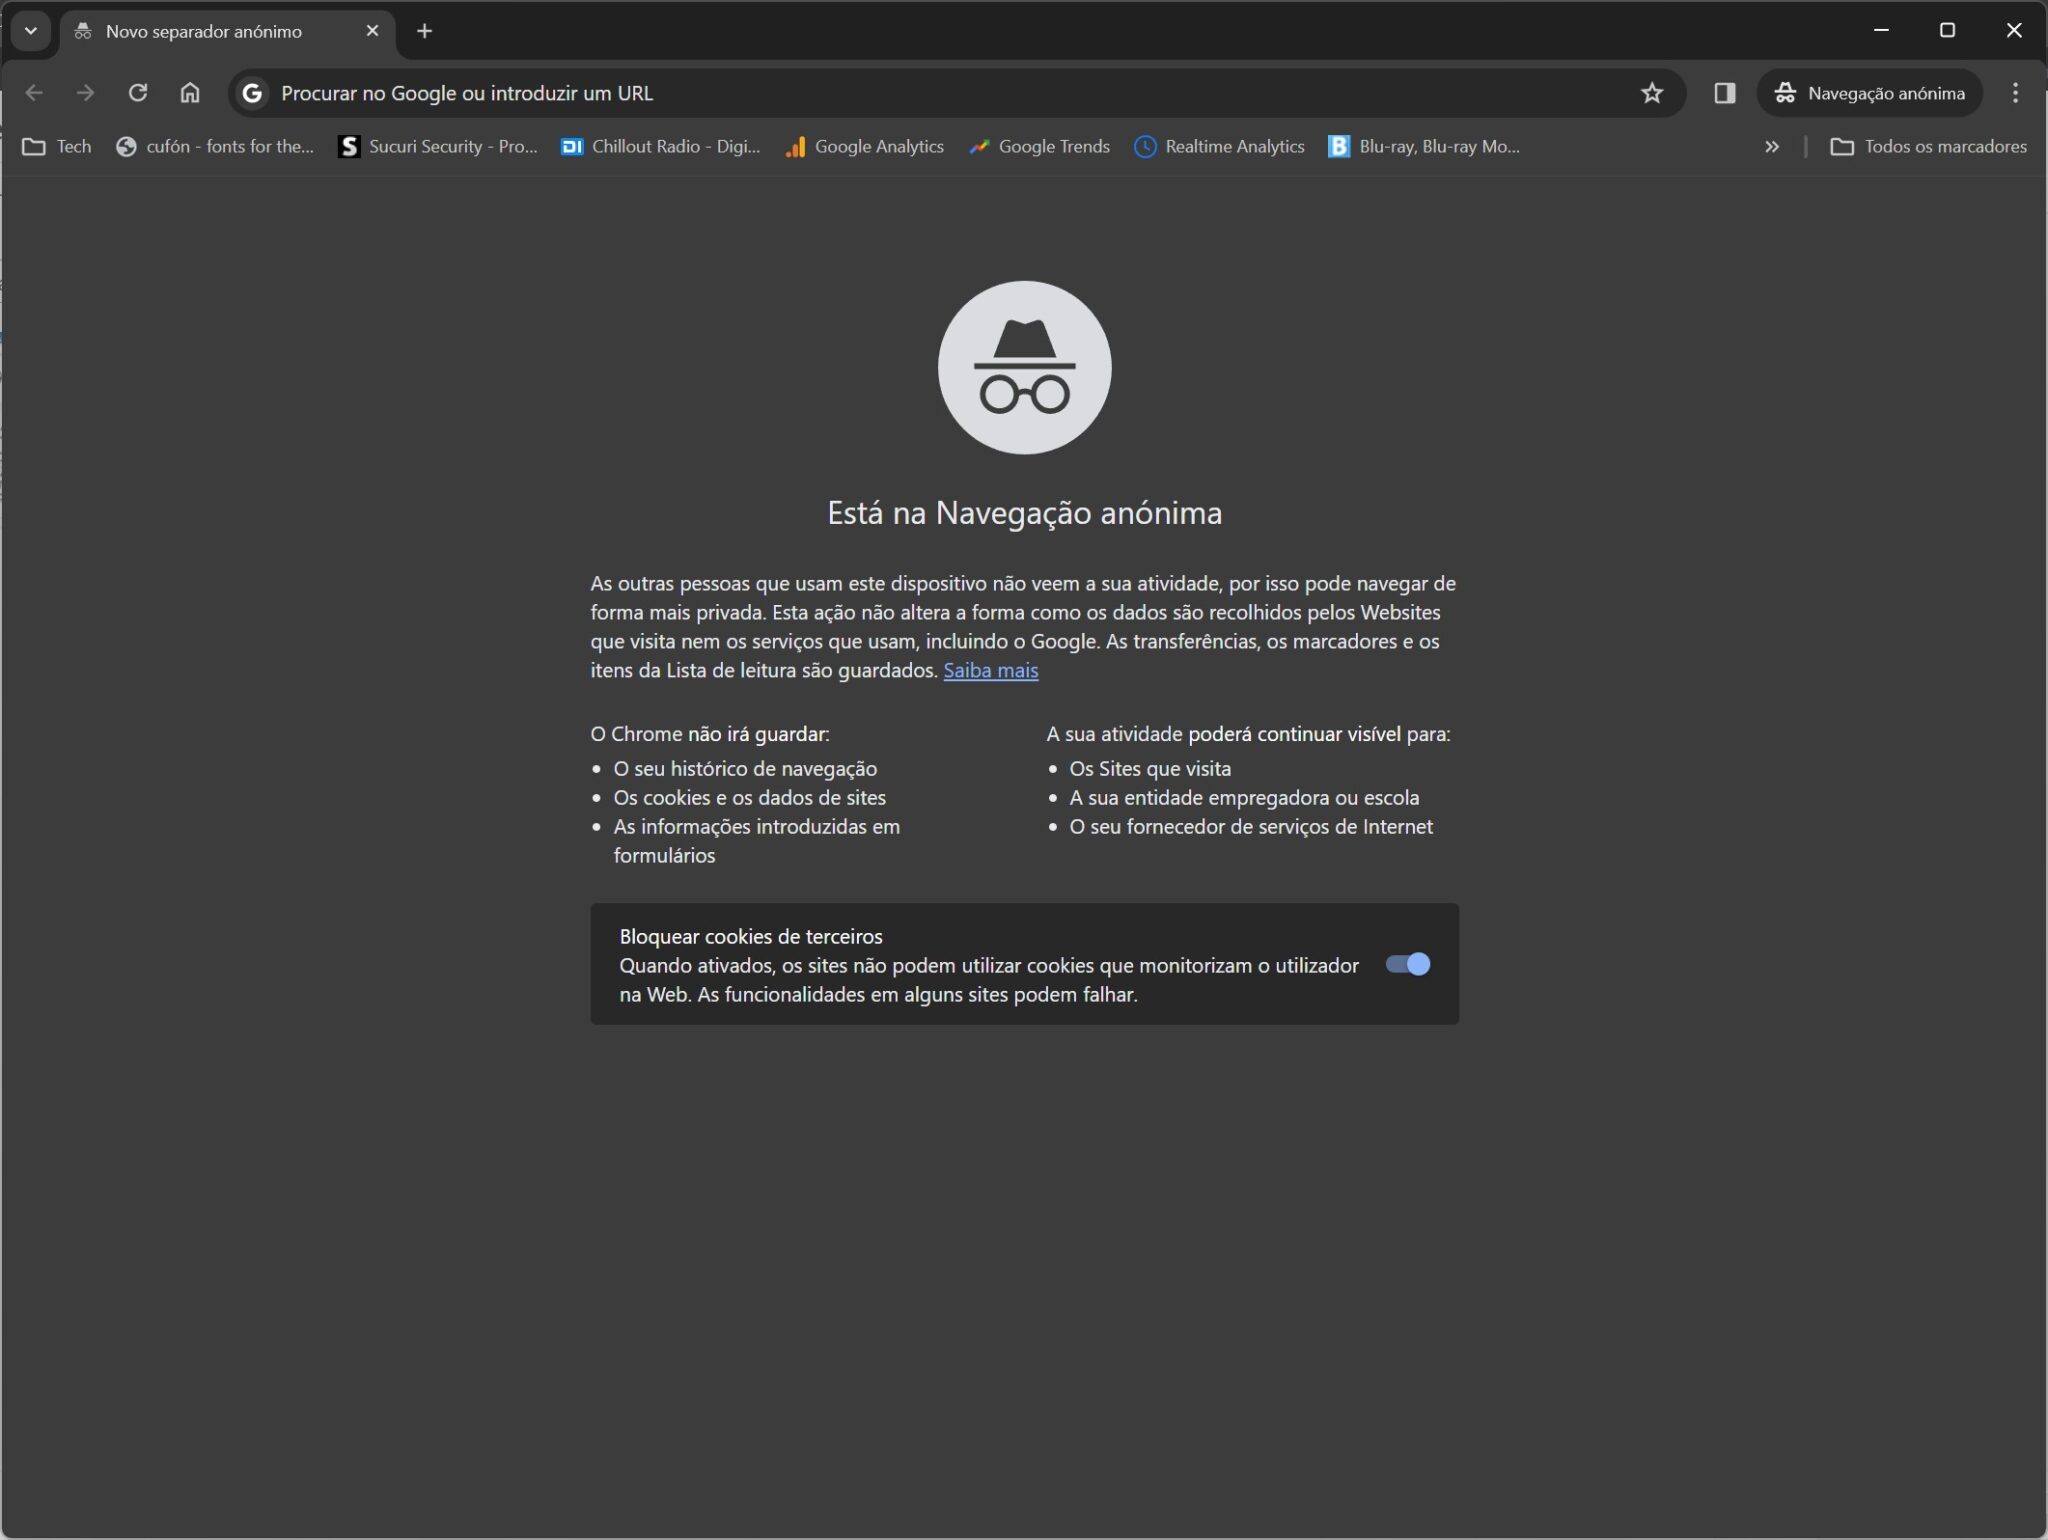The image size is (2048, 1540).
Task: Click the Google G icon in address bar
Action: 253,93
